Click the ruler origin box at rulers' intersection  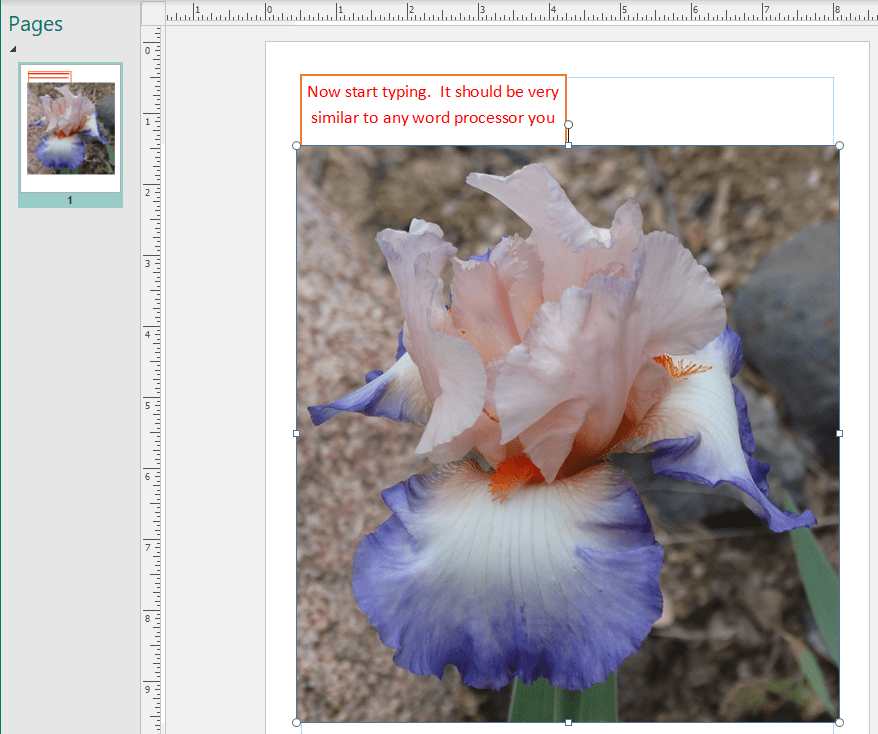pyautogui.click(x=153, y=13)
